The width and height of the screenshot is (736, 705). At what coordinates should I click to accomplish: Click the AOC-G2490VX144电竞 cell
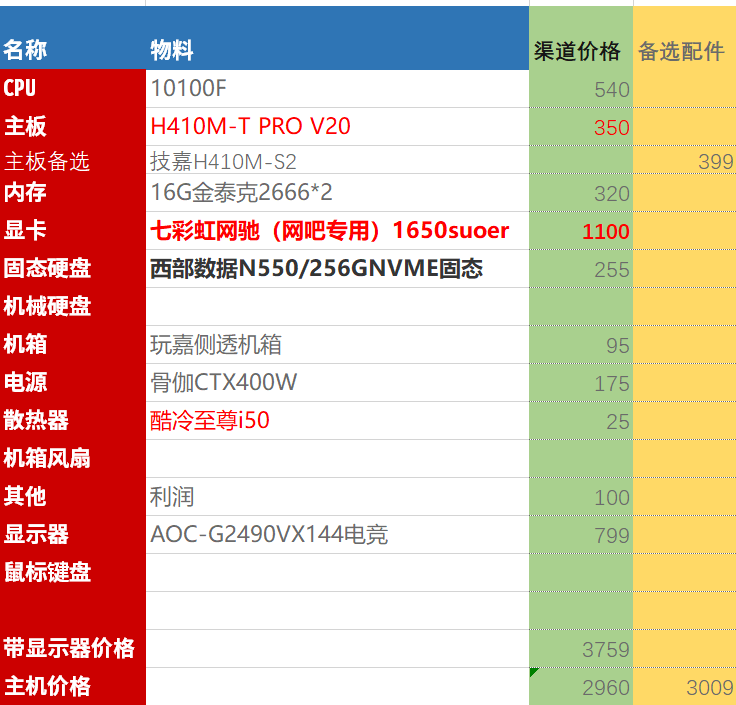337,535
